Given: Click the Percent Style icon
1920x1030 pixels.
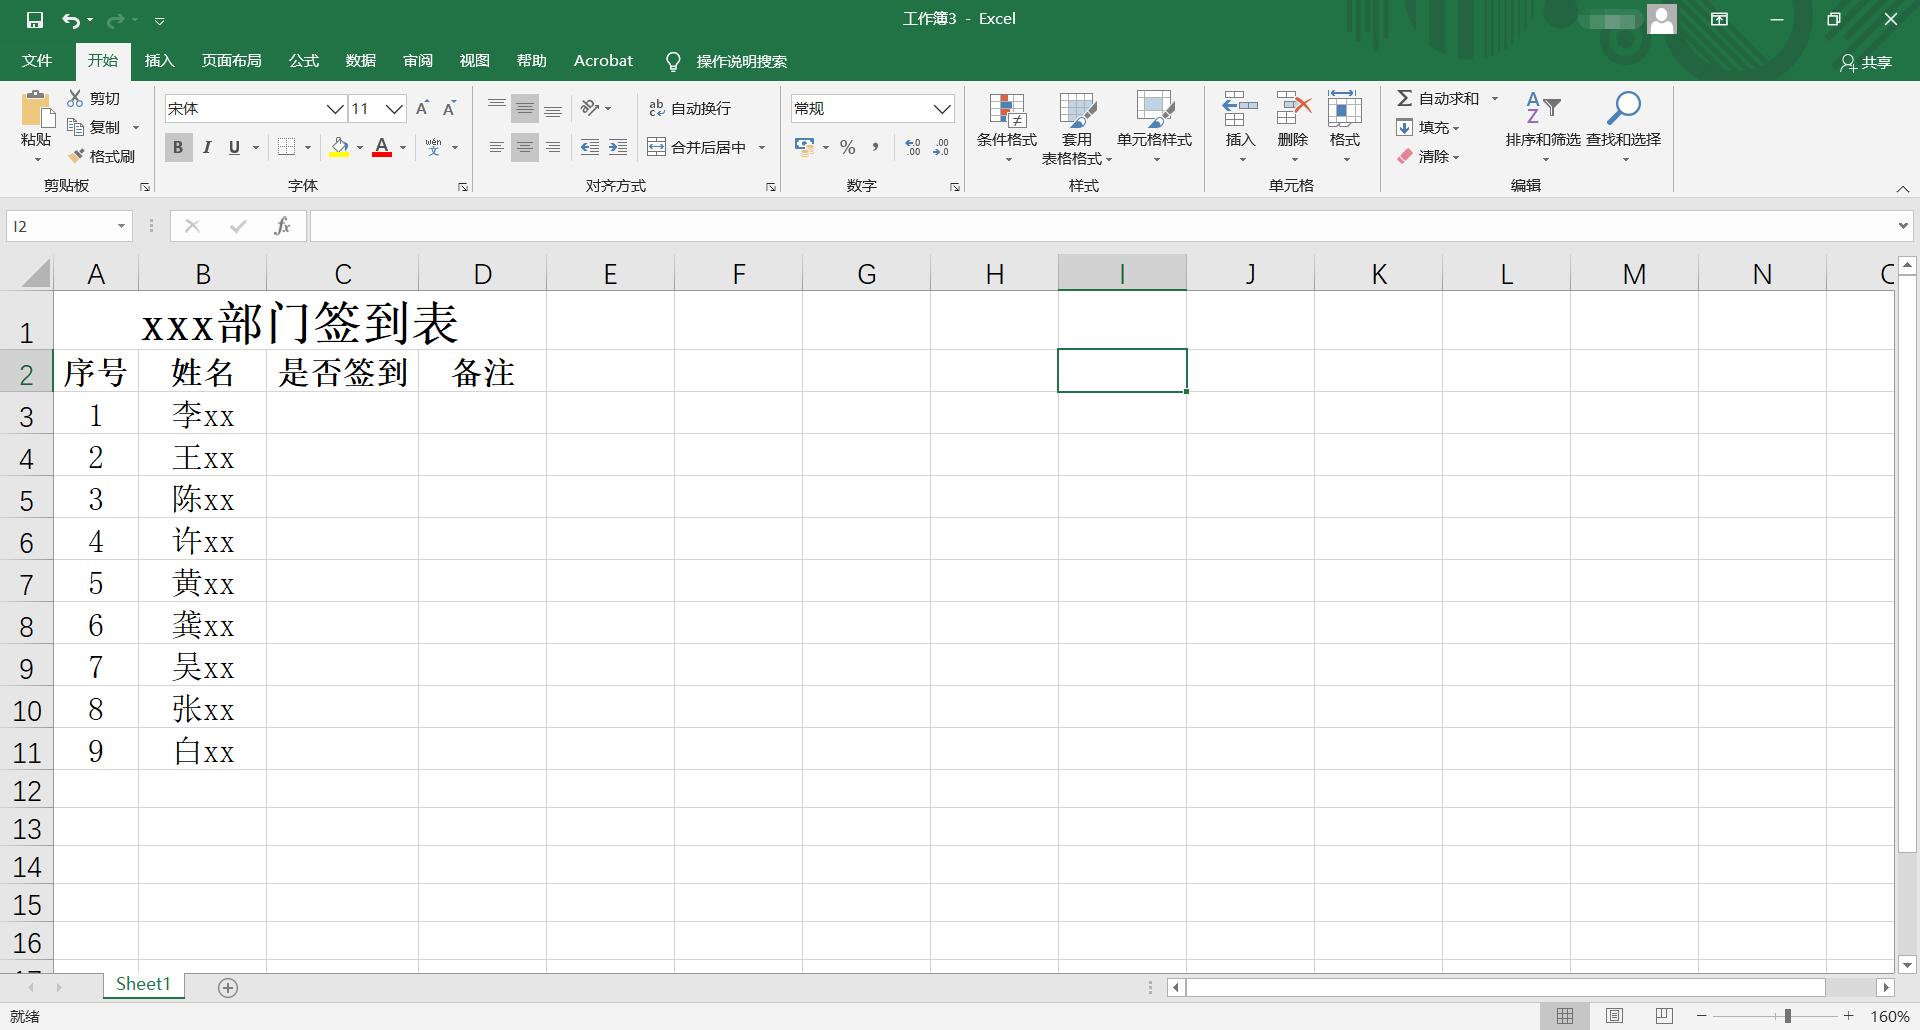Looking at the screenshot, I should point(847,147).
